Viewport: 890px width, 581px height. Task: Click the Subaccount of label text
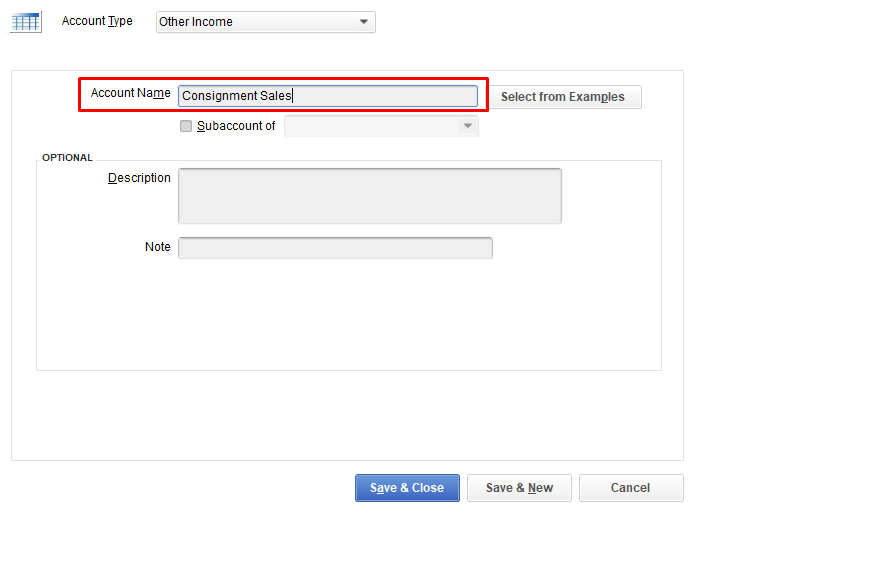tap(236, 126)
